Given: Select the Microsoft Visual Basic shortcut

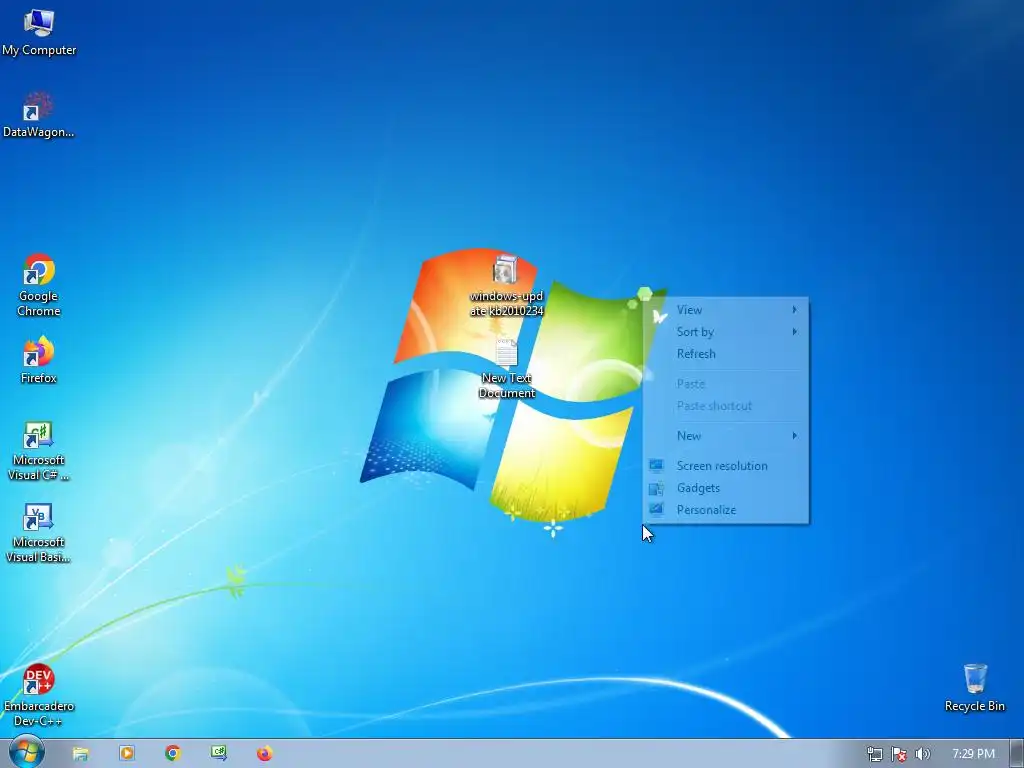Looking at the screenshot, I should point(39,533).
